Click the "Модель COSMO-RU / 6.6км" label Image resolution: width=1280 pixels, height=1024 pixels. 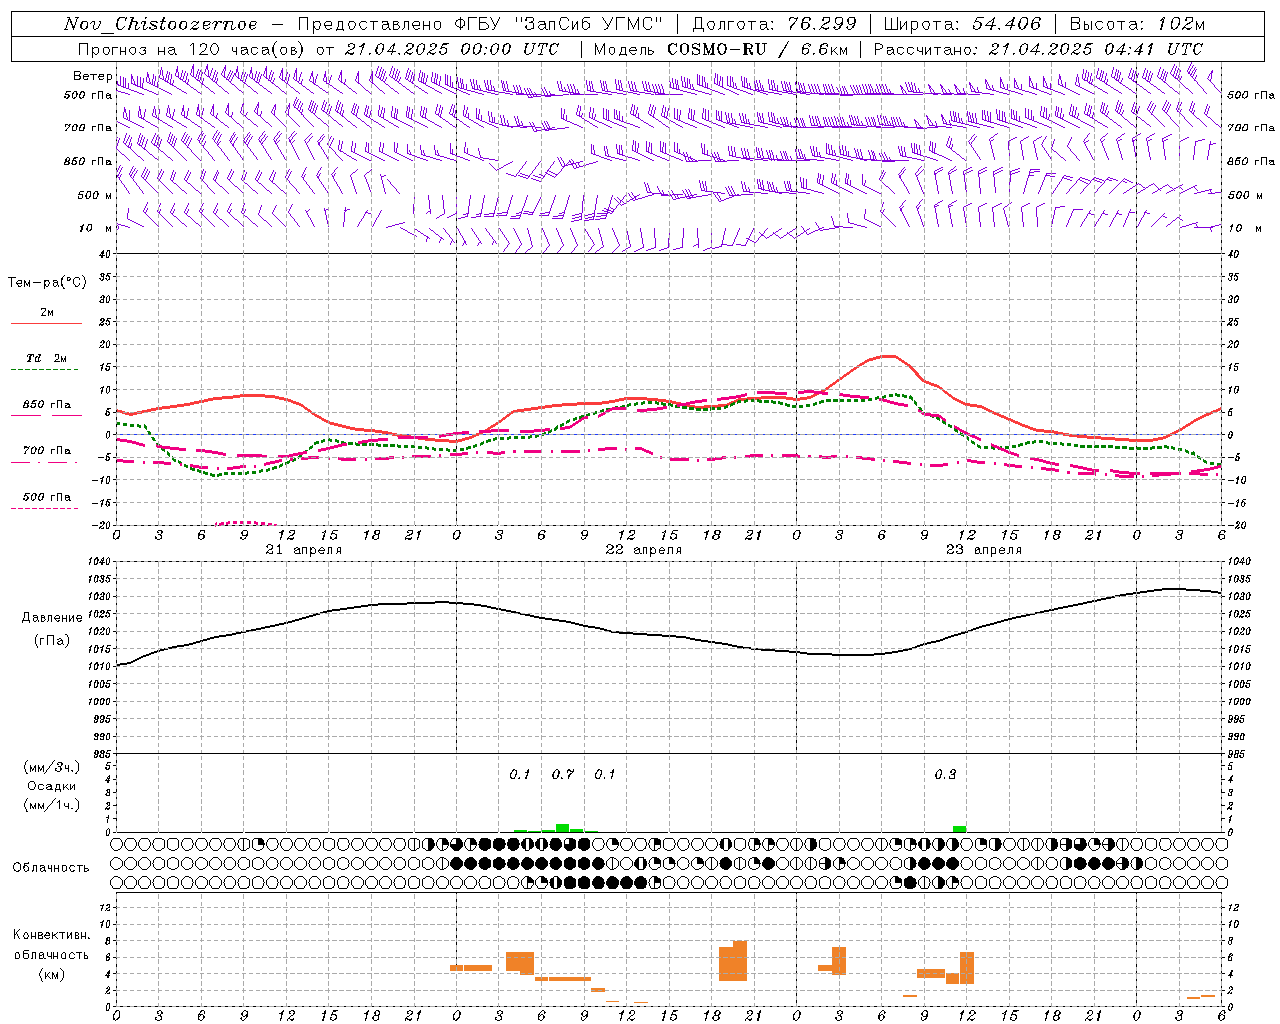pos(720,49)
